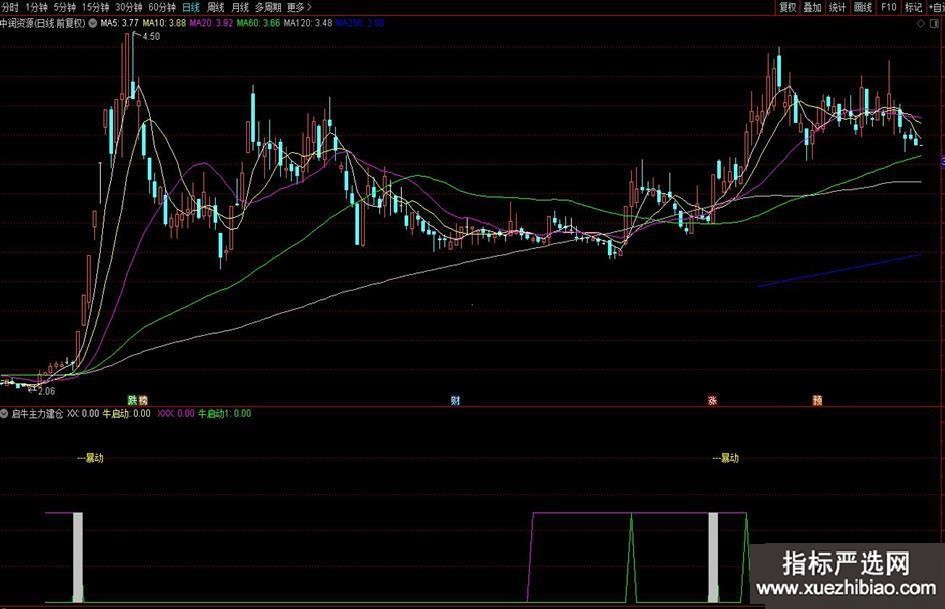Click the 4.50 price high label
The image size is (945, 609).
point(151,37)
